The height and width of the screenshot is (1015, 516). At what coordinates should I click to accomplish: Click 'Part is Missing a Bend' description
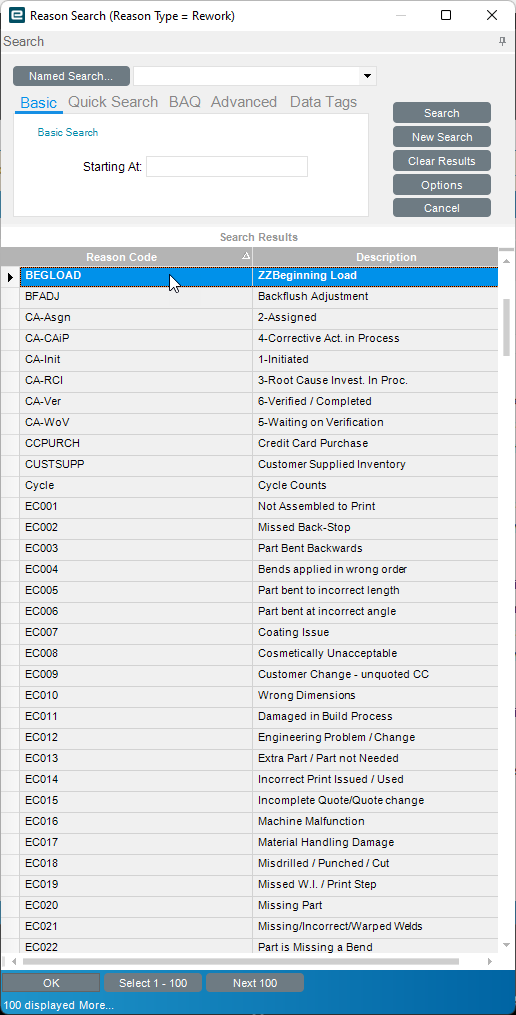315,948
